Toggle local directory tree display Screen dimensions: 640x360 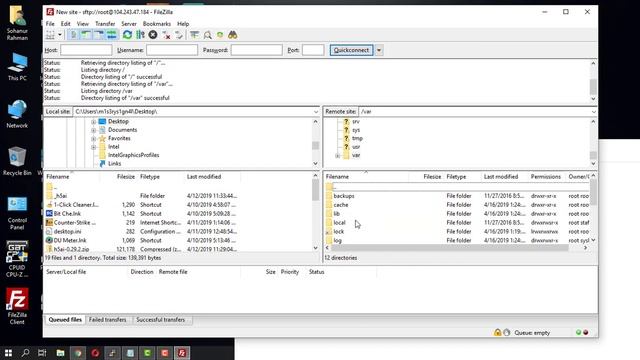coord(86,35)
